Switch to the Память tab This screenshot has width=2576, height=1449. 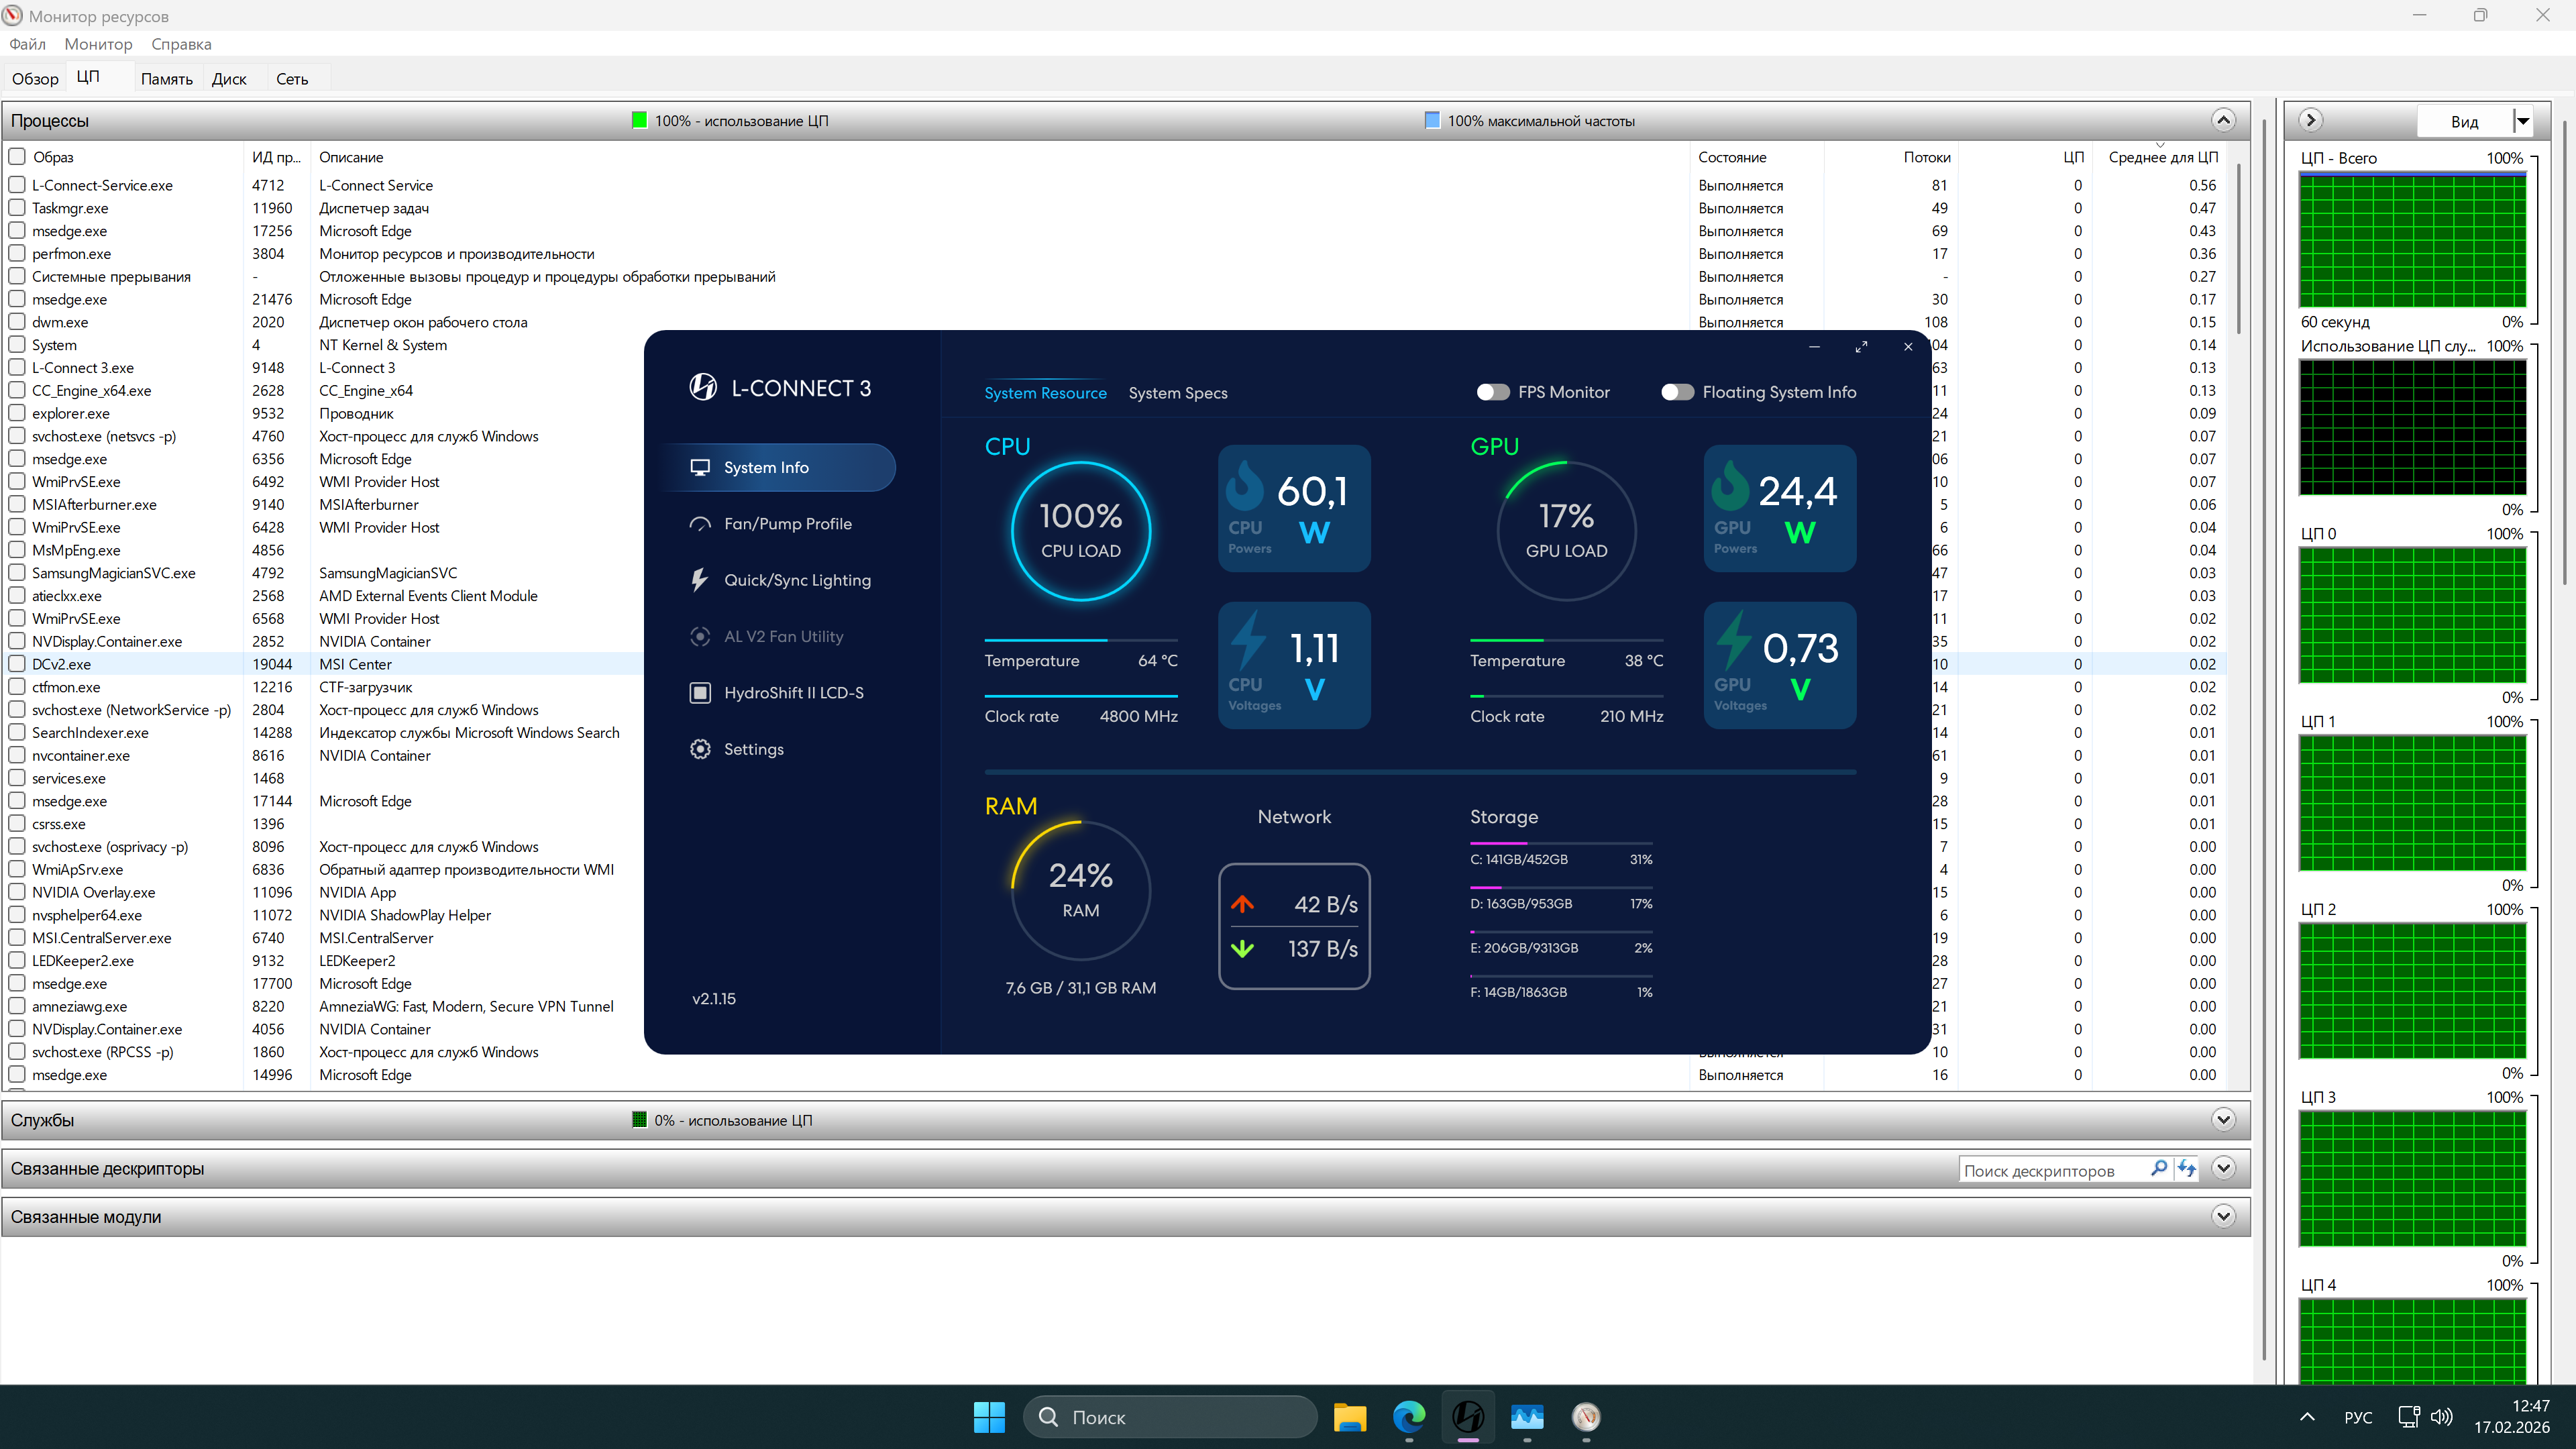click(166, 79)
